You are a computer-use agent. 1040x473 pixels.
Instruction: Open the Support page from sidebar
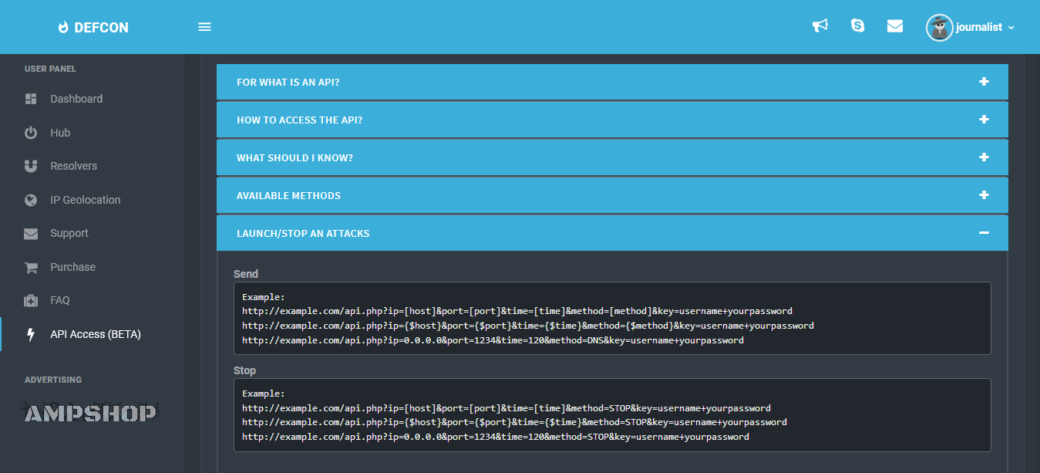[x=69, y=233]
